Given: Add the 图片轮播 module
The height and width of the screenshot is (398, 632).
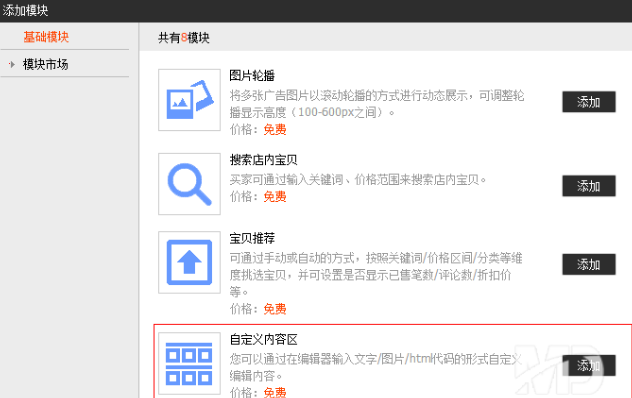Looking at the screenshot, I should 589,102.
